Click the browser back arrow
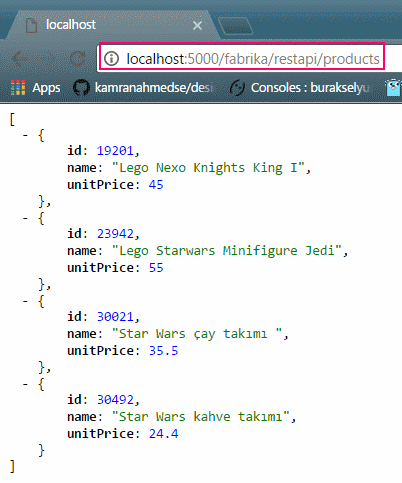This screenshot has width=402, height=483. (19, 59)
